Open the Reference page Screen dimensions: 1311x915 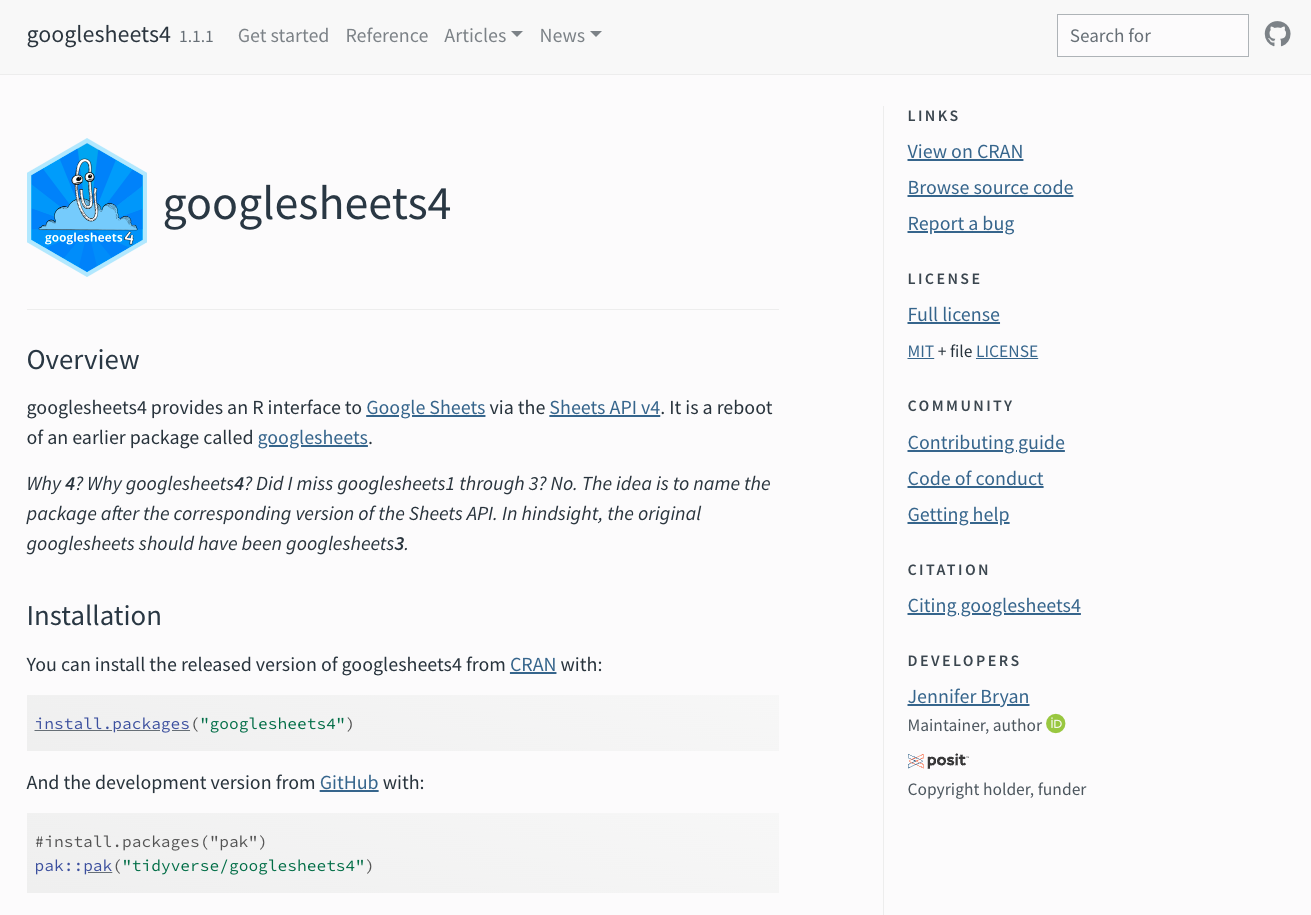[x=386, y=35]
